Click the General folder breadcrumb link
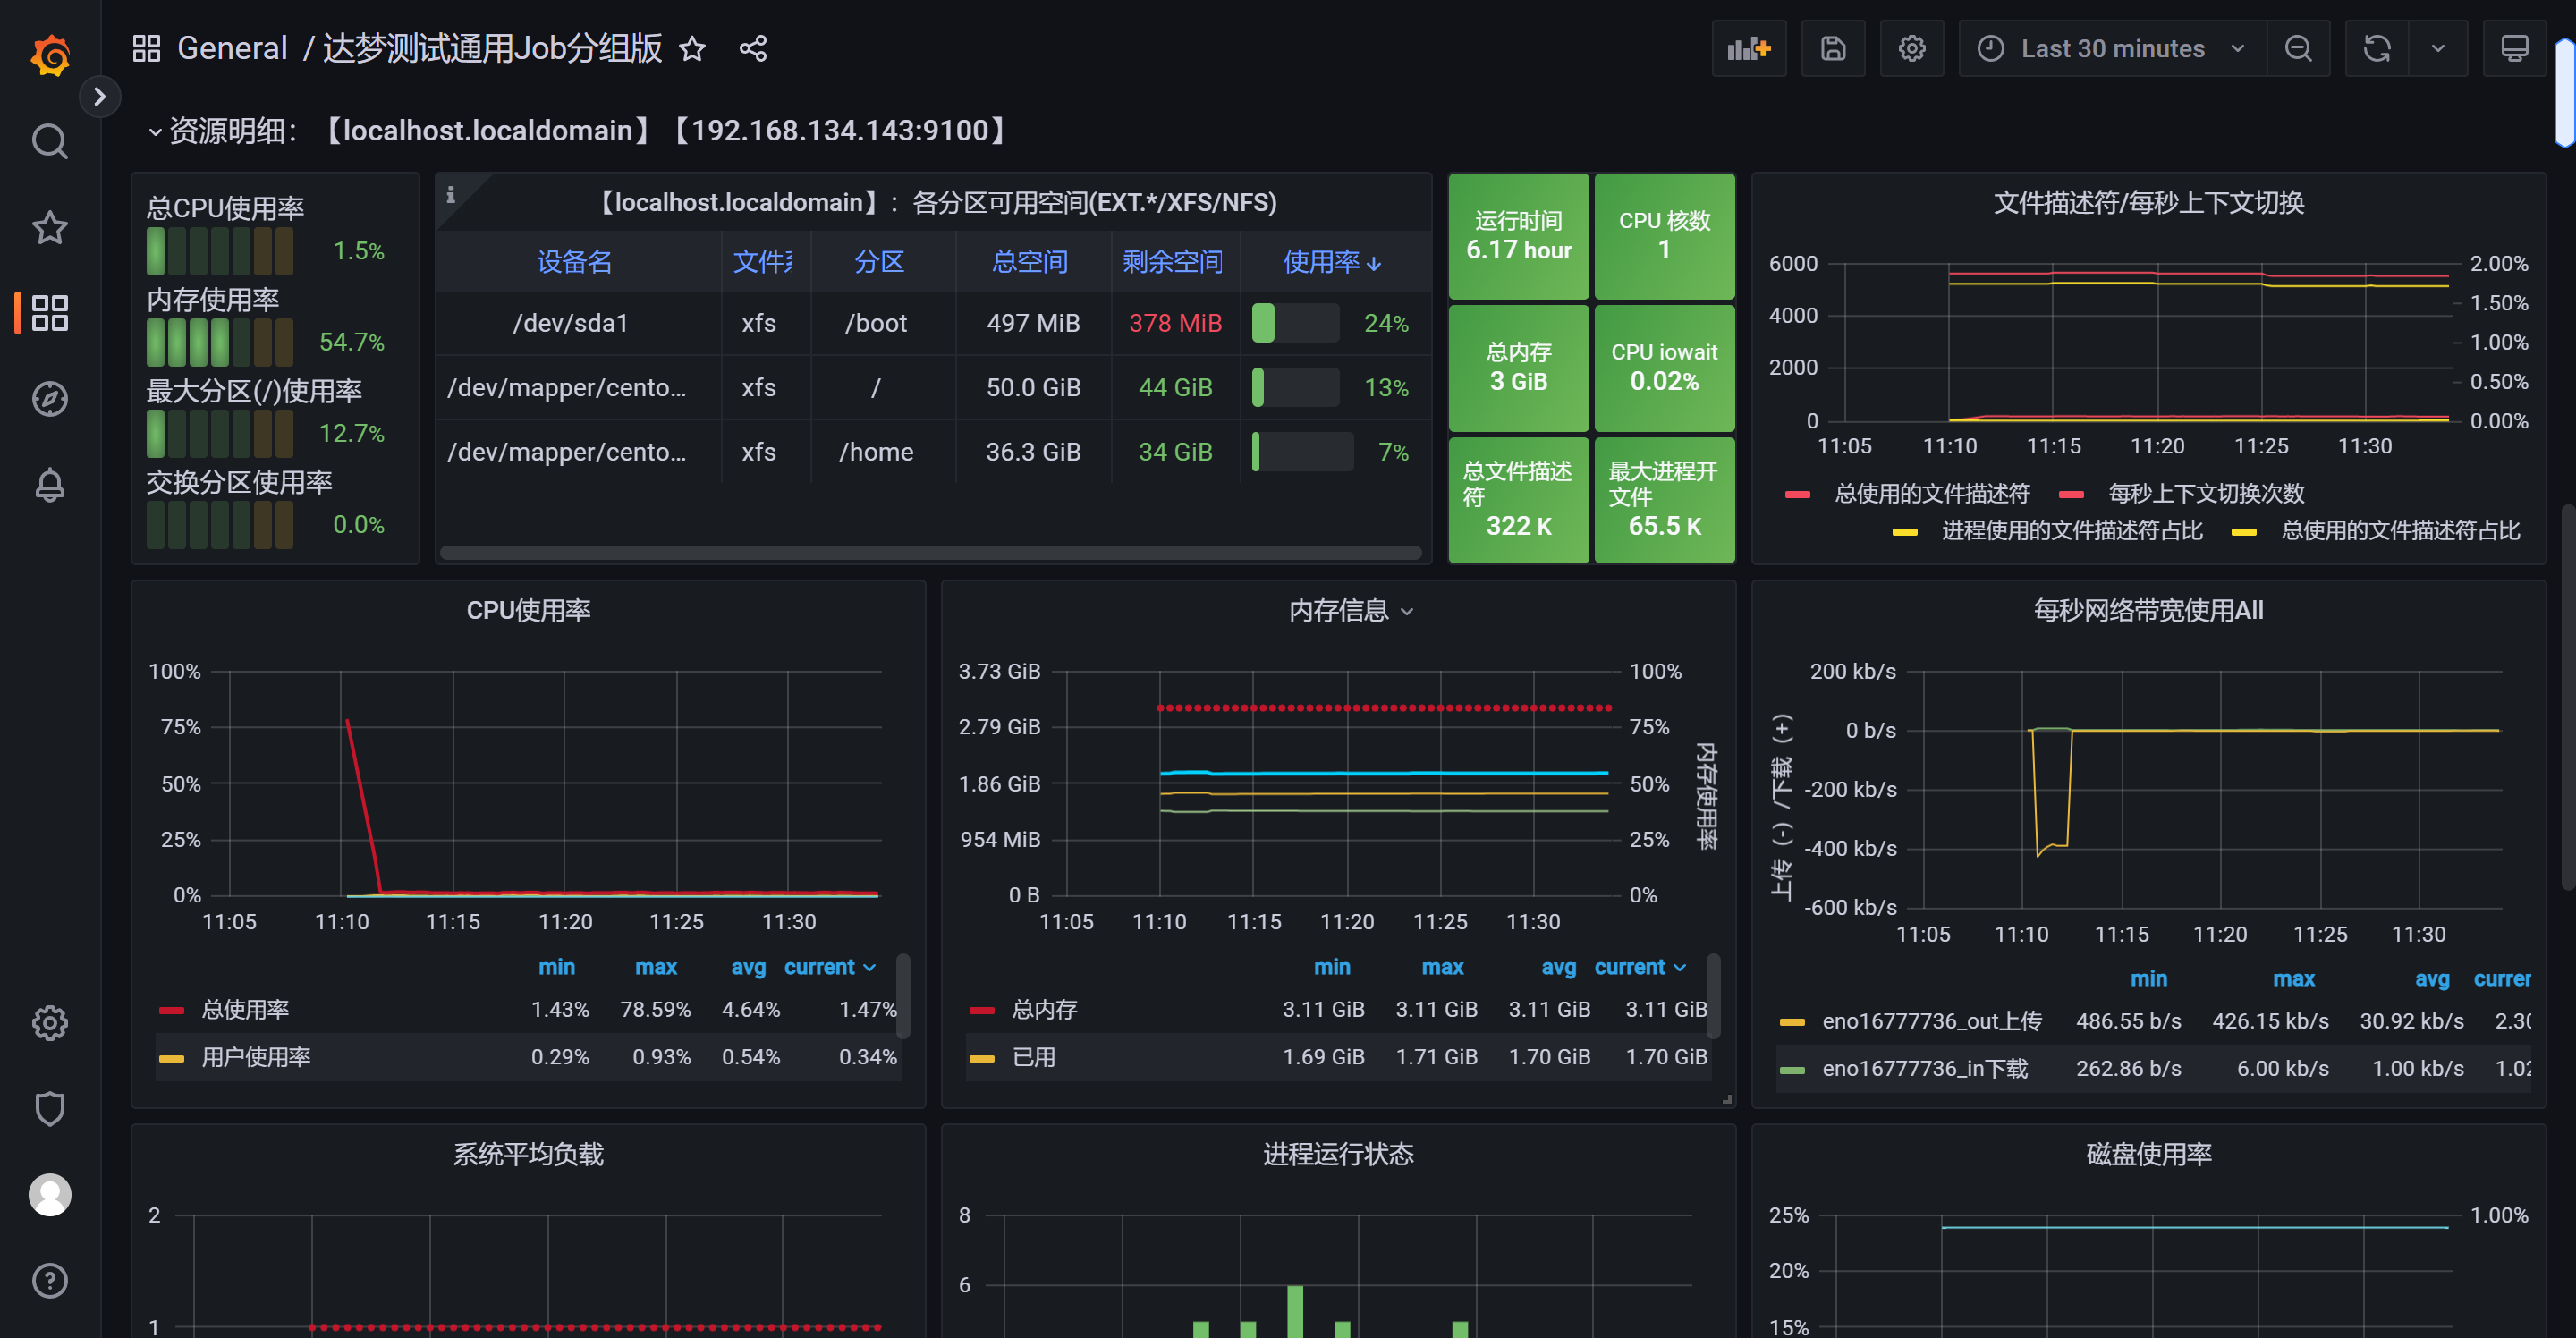Screen dimensions: 2576x1338 tap(232, 48)
